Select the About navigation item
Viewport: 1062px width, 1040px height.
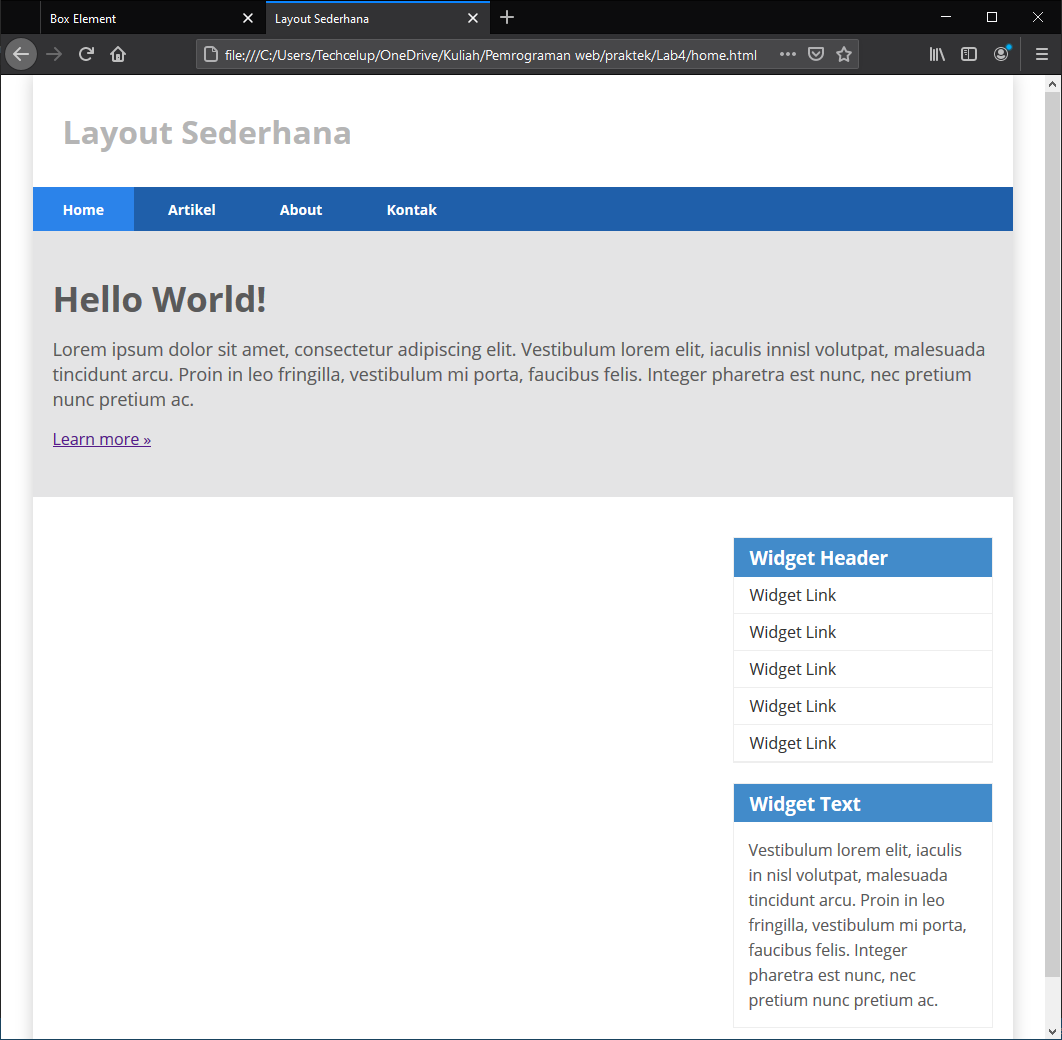tap(300, 209)
